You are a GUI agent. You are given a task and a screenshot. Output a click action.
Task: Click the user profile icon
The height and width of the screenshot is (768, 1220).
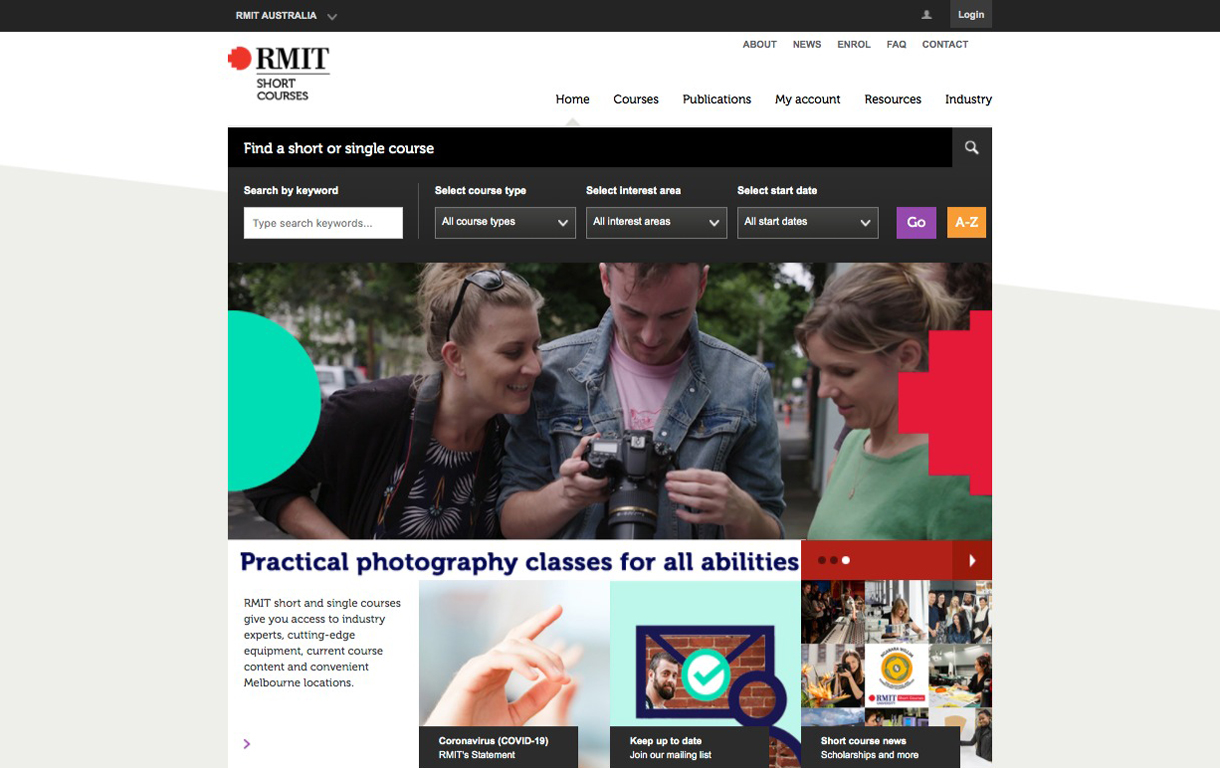pyautogui.click(x=926, y=15)
